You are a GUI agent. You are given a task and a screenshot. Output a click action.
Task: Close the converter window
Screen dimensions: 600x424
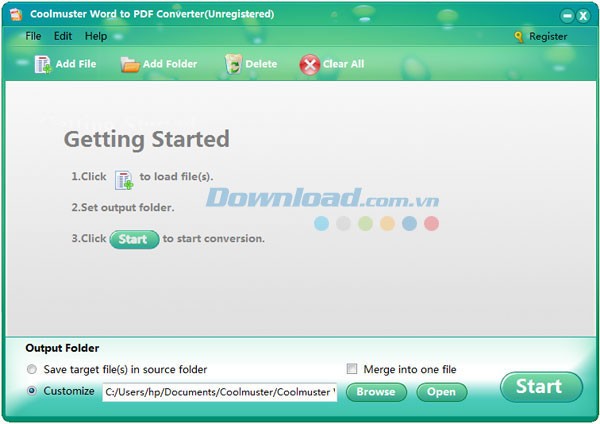click(x=583, y=16)
